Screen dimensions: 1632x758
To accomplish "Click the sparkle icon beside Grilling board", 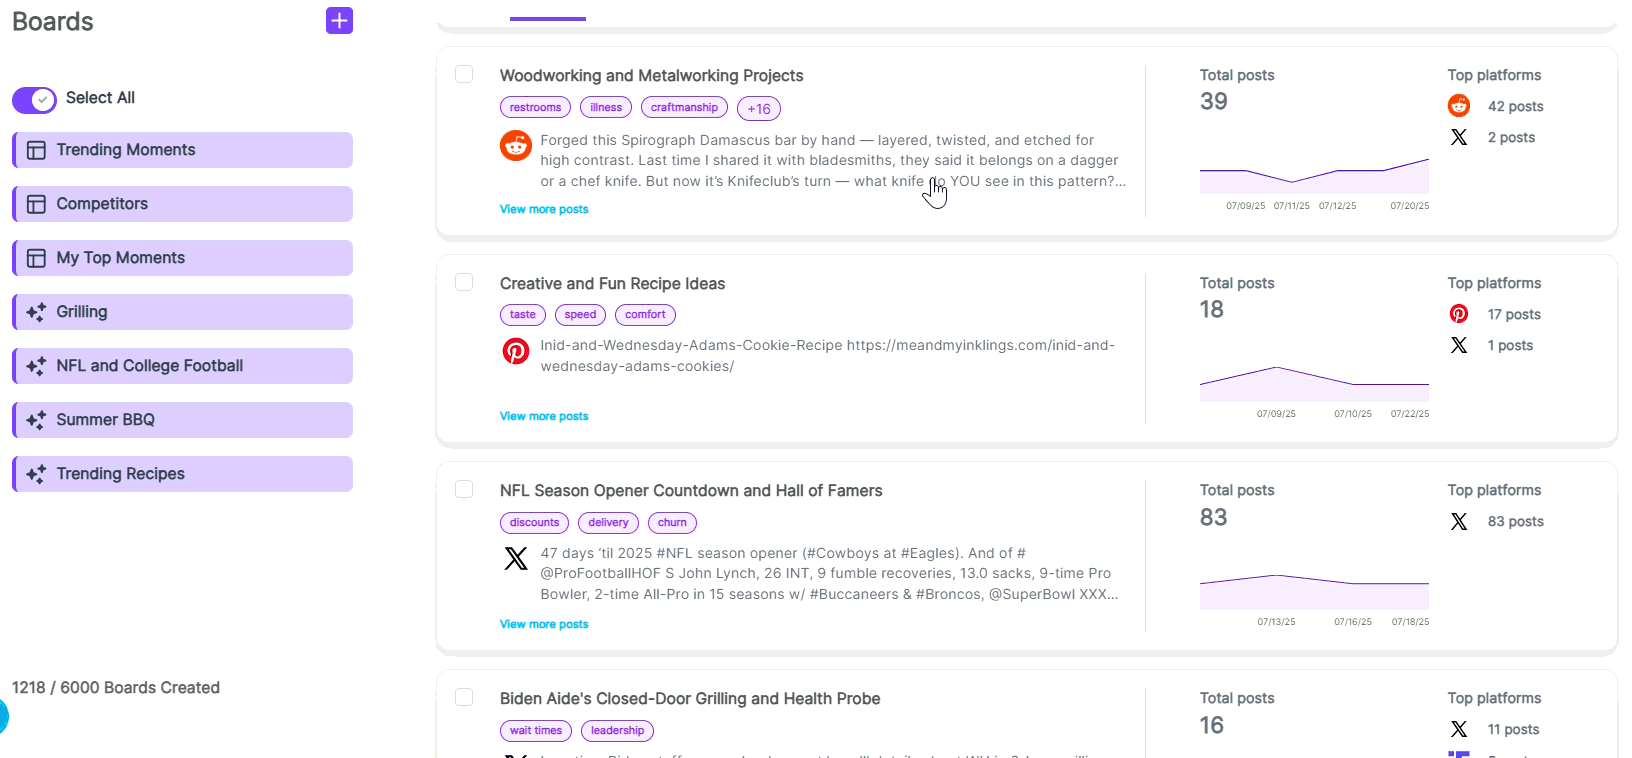I will pos(36,312).
